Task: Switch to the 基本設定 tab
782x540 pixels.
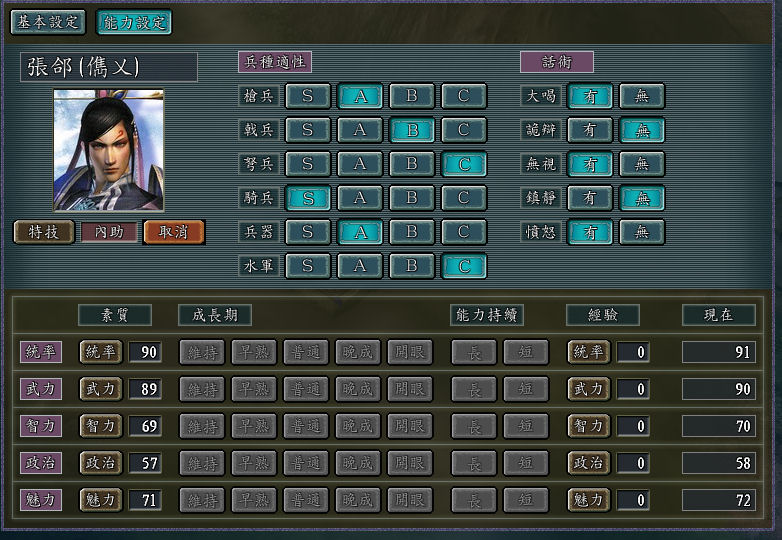Action: tap(48, 22)
